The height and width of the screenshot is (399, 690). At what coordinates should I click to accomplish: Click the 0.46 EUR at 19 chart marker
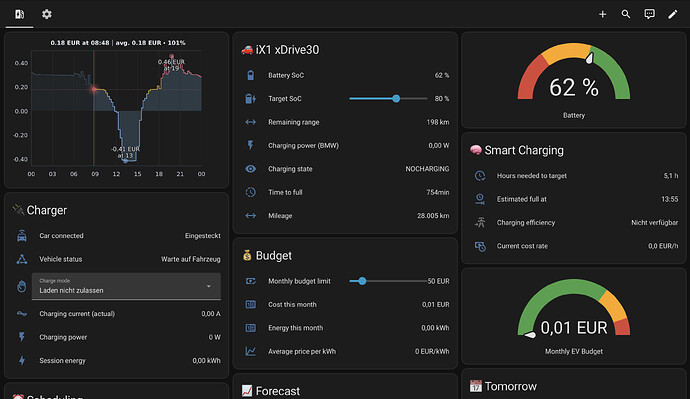point(172,56)
